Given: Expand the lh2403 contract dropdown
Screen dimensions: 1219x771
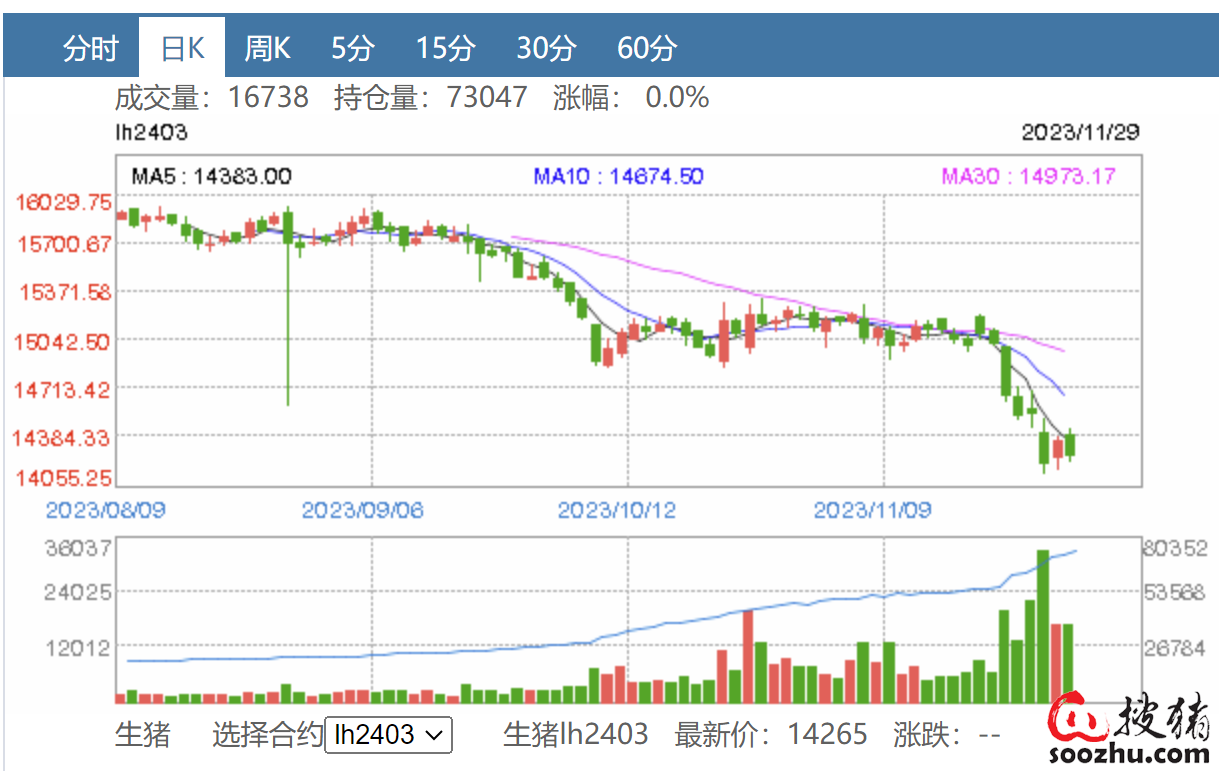Looking at the screenshot, I should point(388,735).
